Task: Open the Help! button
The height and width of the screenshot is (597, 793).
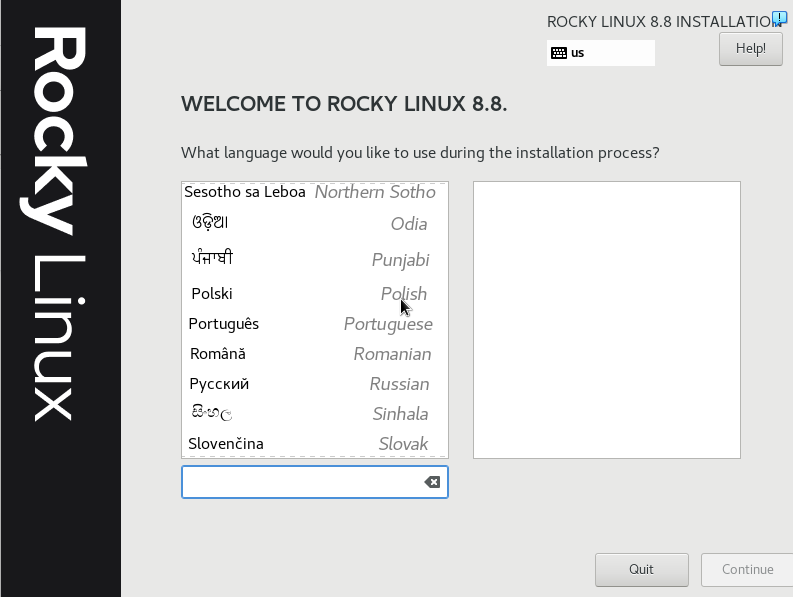Action: [x=751, y=49]
